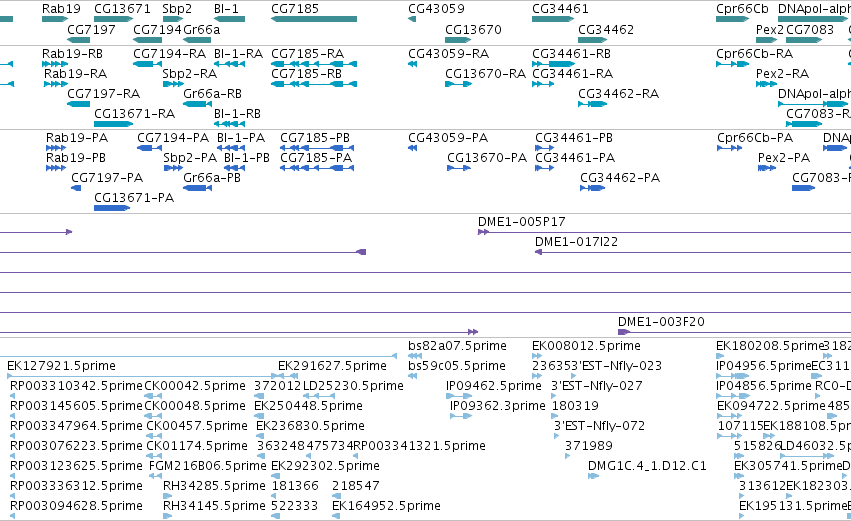The width and height of the screenshot is (851, 521).
Task: Select the Pex2 gene label
Action: click(770, 29)
